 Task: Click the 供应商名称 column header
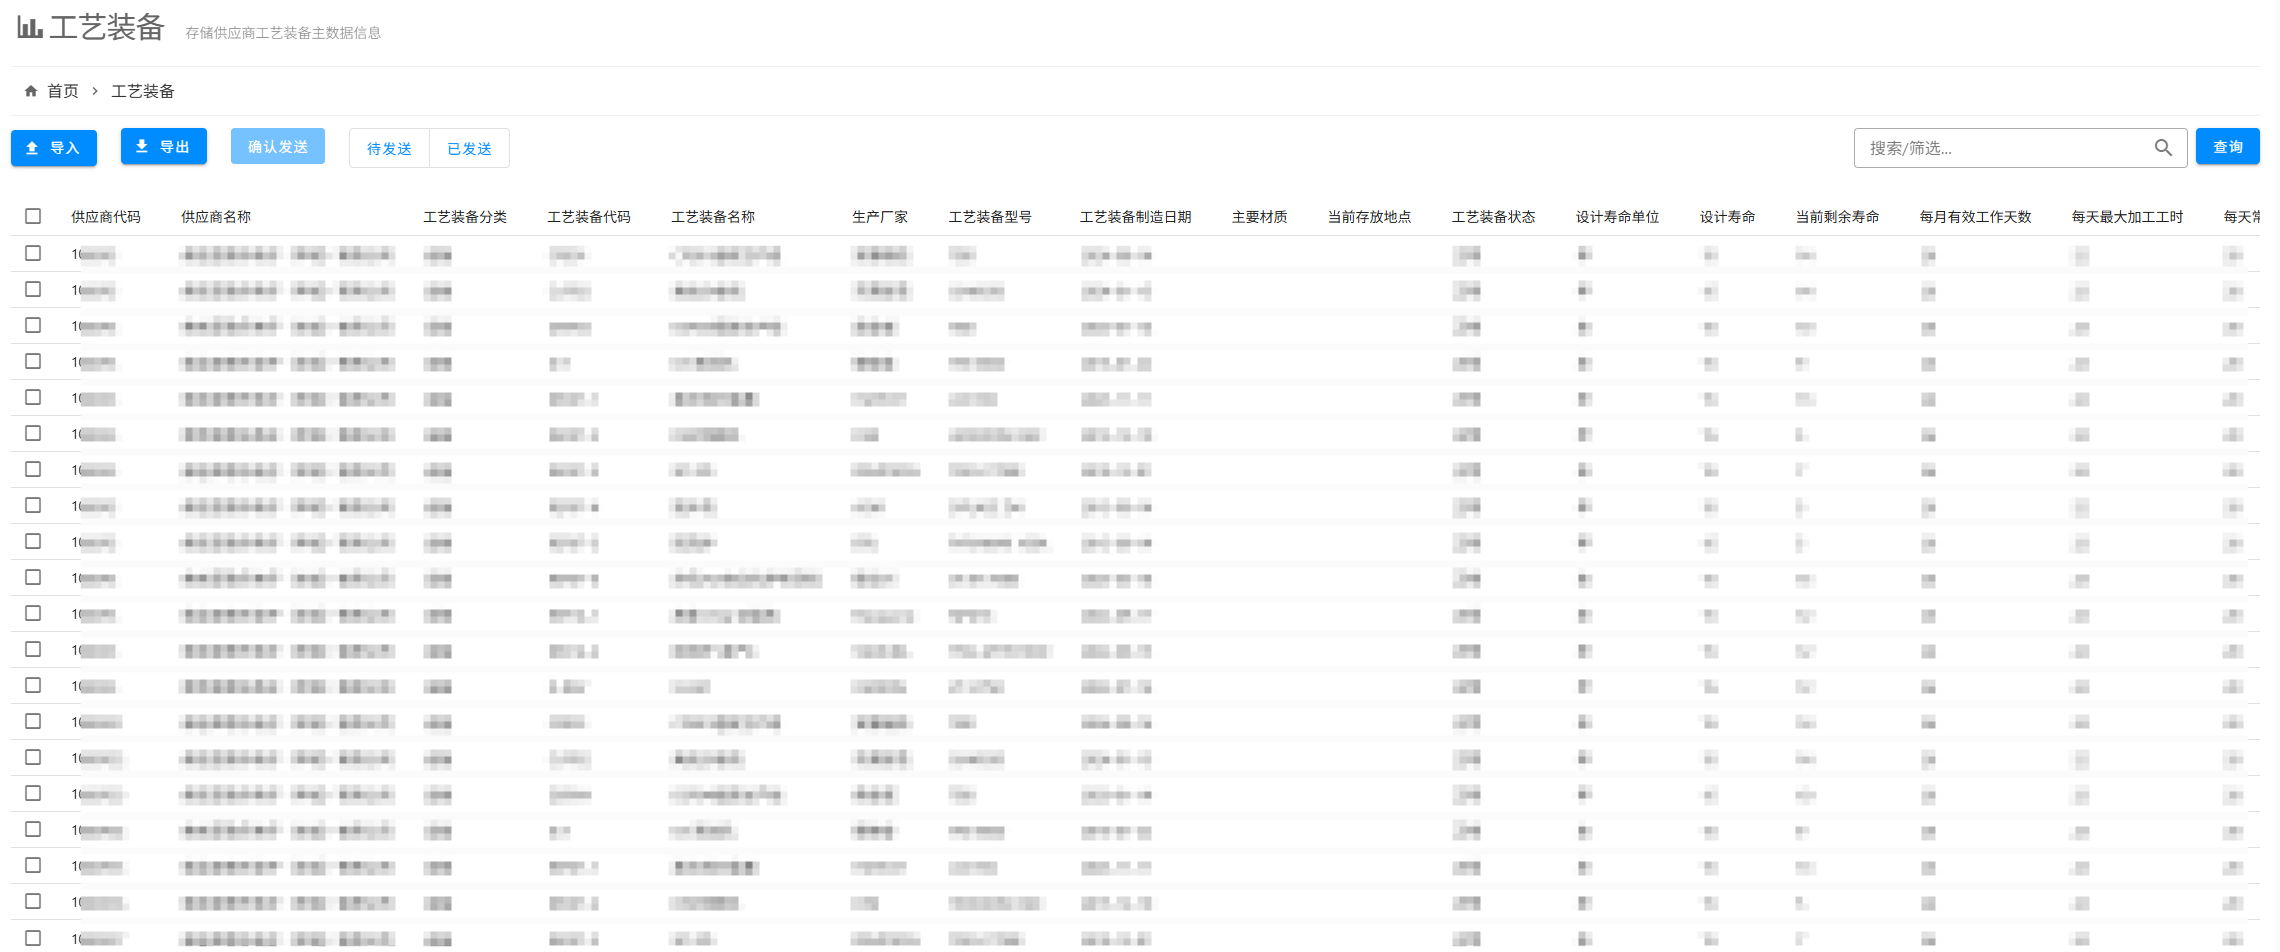click(216, 217)
